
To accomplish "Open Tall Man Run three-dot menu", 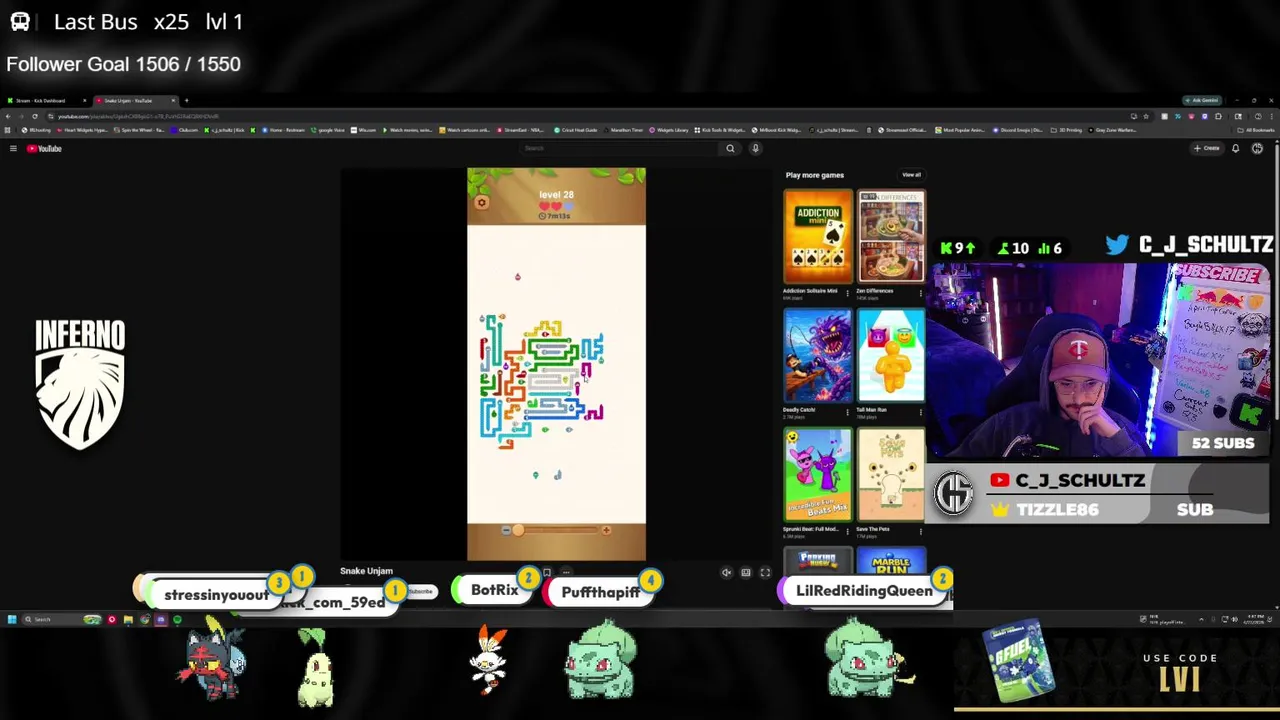I will 921,411.
